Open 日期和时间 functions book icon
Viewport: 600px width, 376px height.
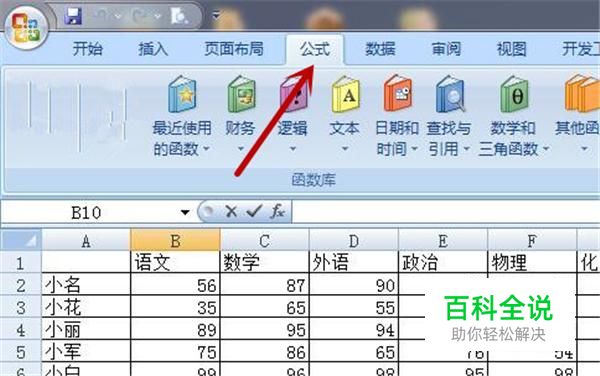click(x=398, y=94)
